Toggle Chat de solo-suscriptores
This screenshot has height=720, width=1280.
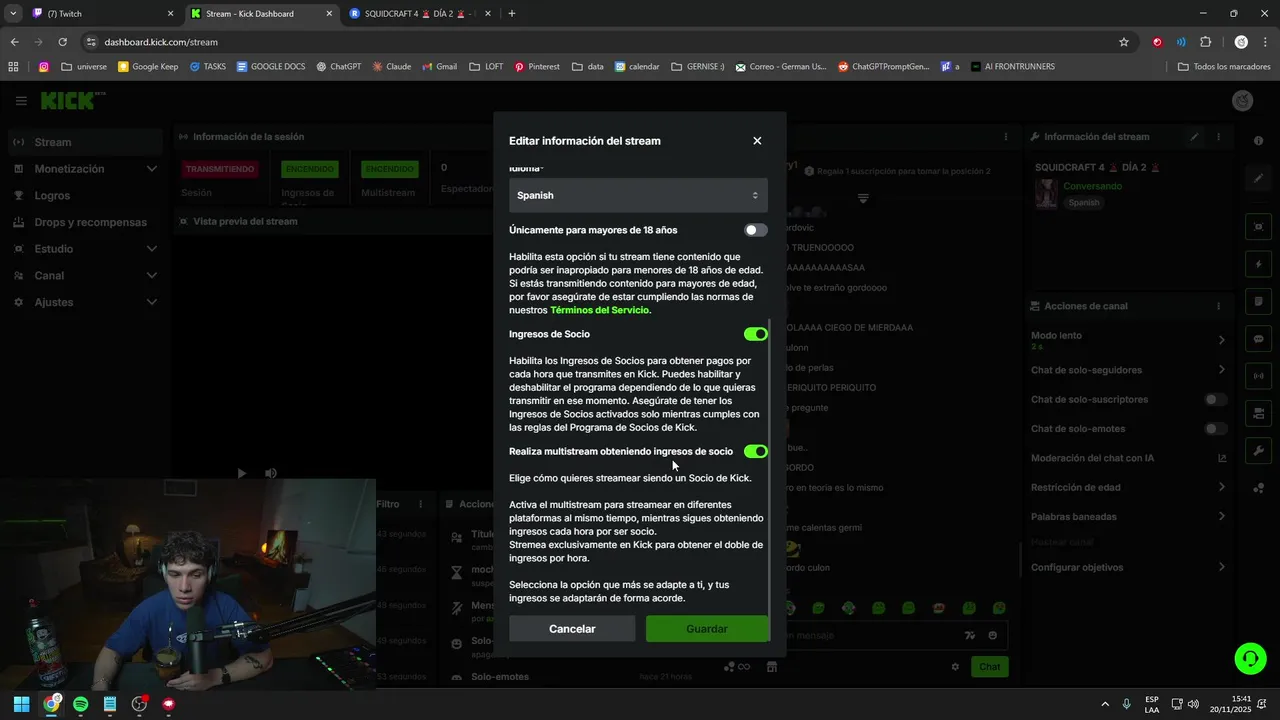click(1215, 400)
